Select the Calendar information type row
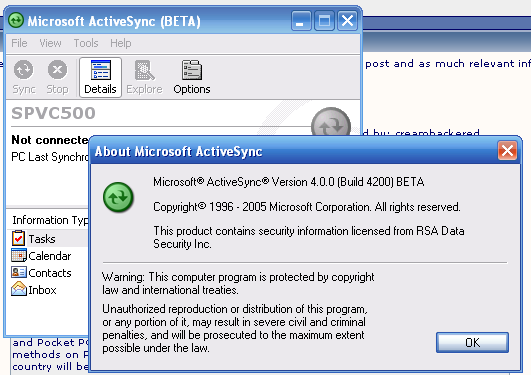This screenshot has height=375, width=531. tap(47, 256)
